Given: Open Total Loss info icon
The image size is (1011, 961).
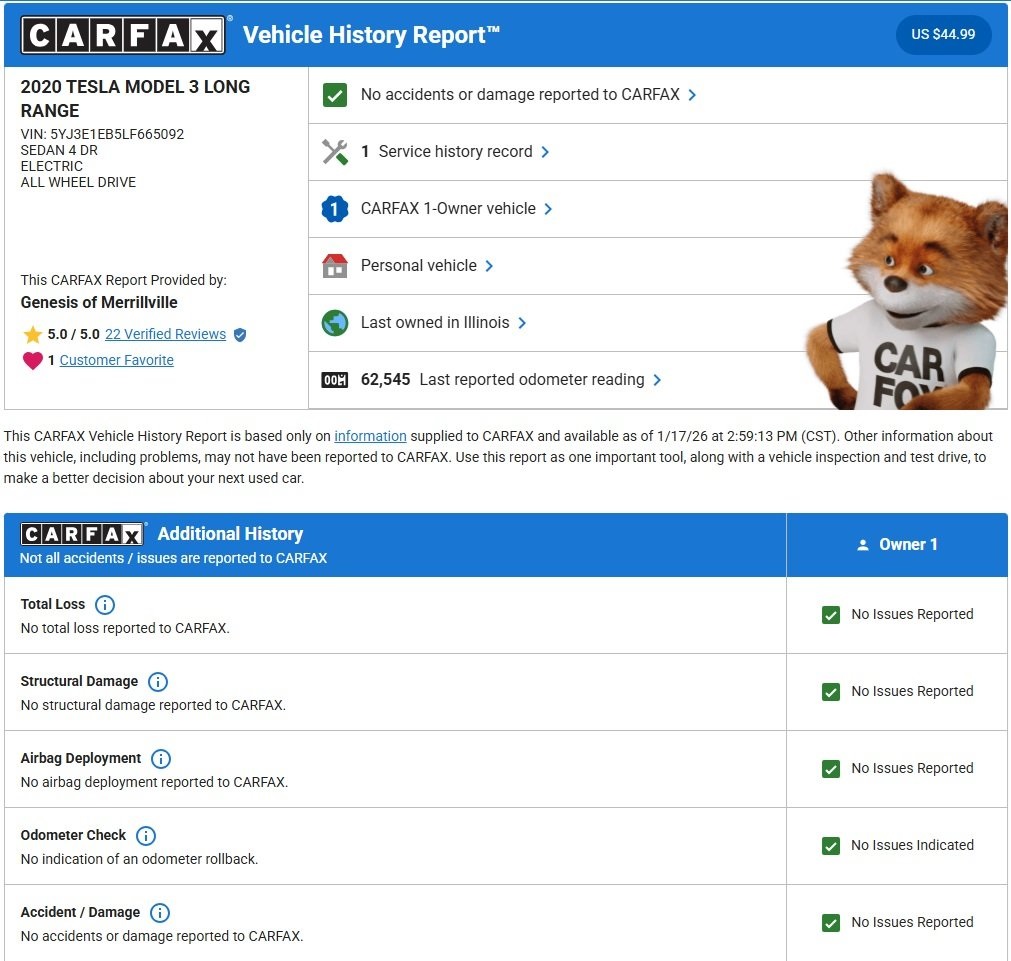Looking at the screenshot, I should pyautogui.click(x=105, y=605).
